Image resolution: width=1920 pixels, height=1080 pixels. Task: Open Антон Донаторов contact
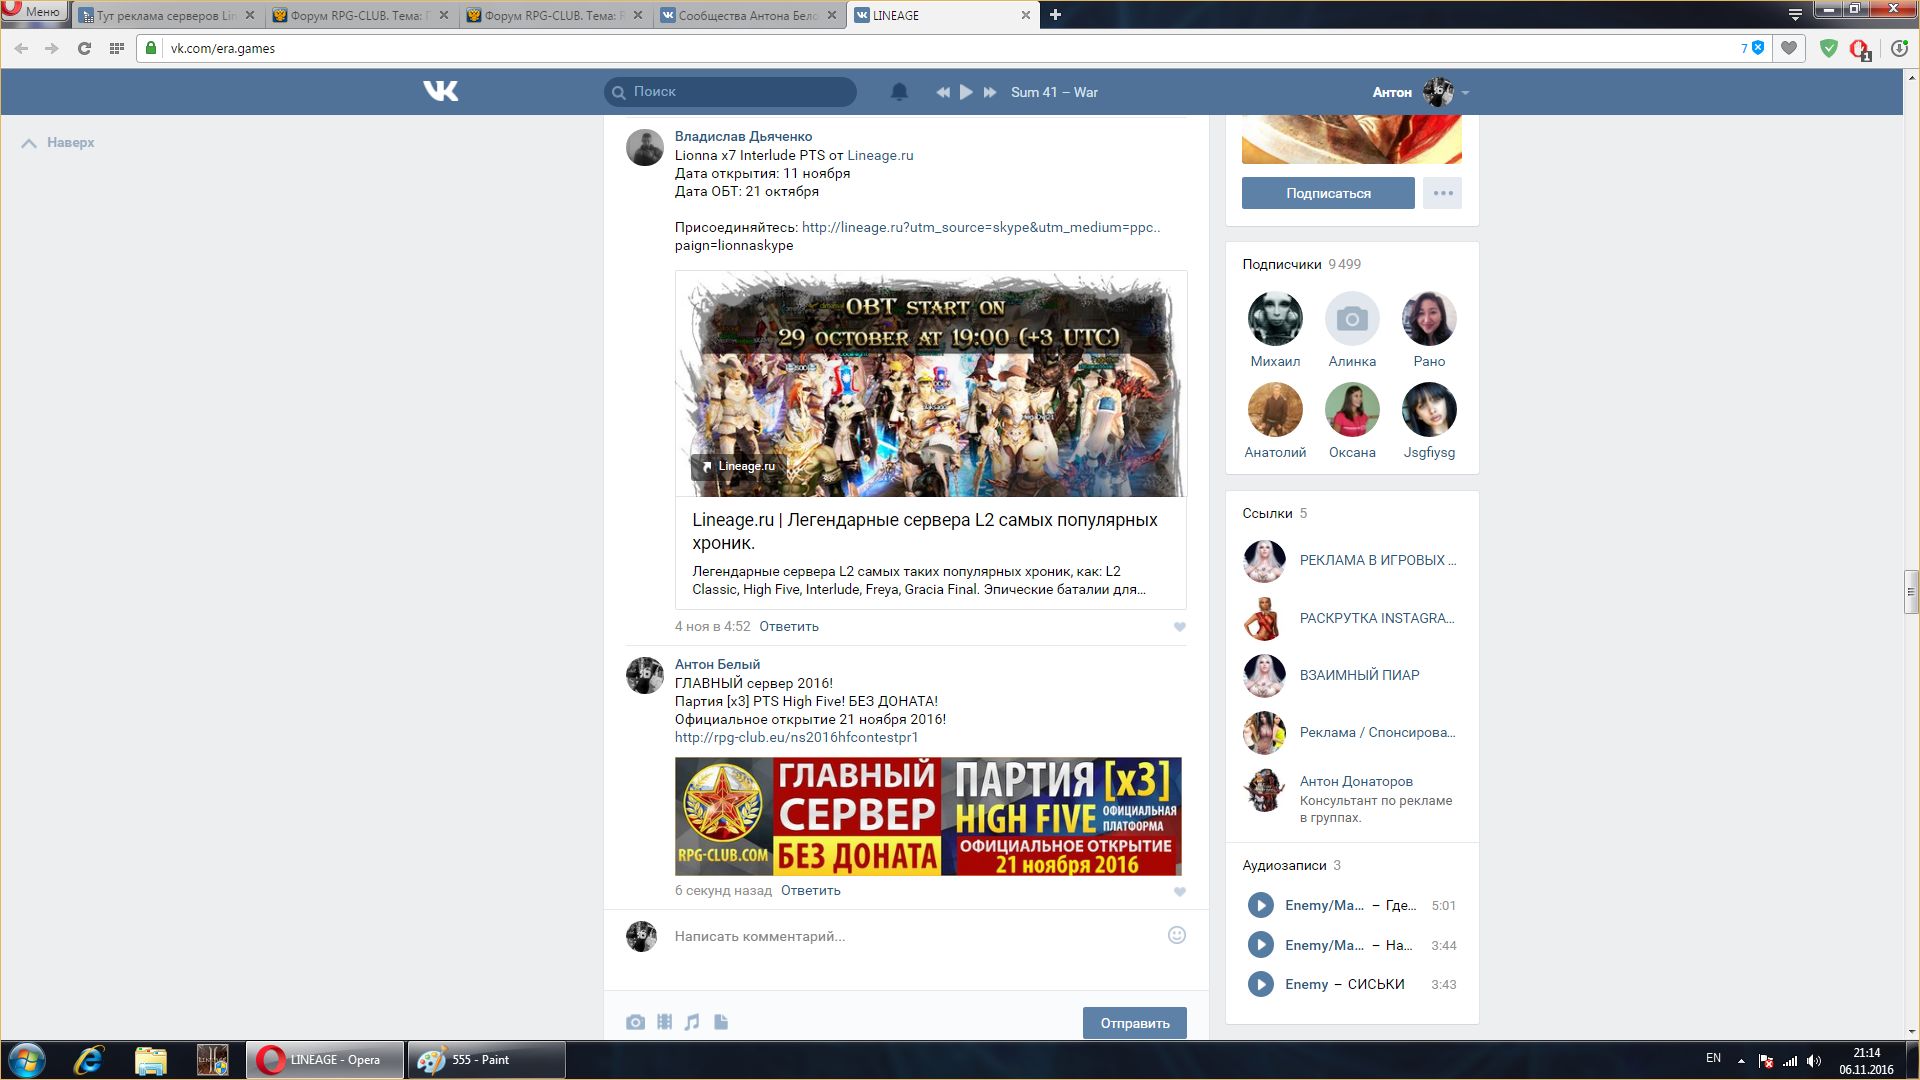[x=1356, y=781]
